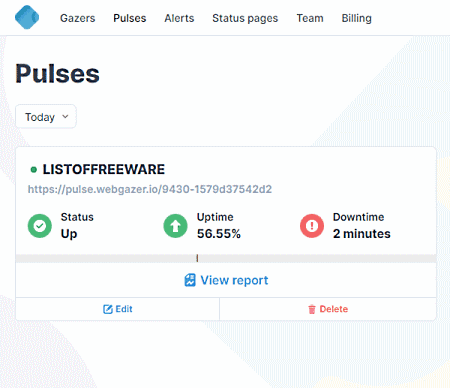Click the 56.55% uptime value
Image resolution: width=450 pixels, height=388 pixels.
point(219,234)
